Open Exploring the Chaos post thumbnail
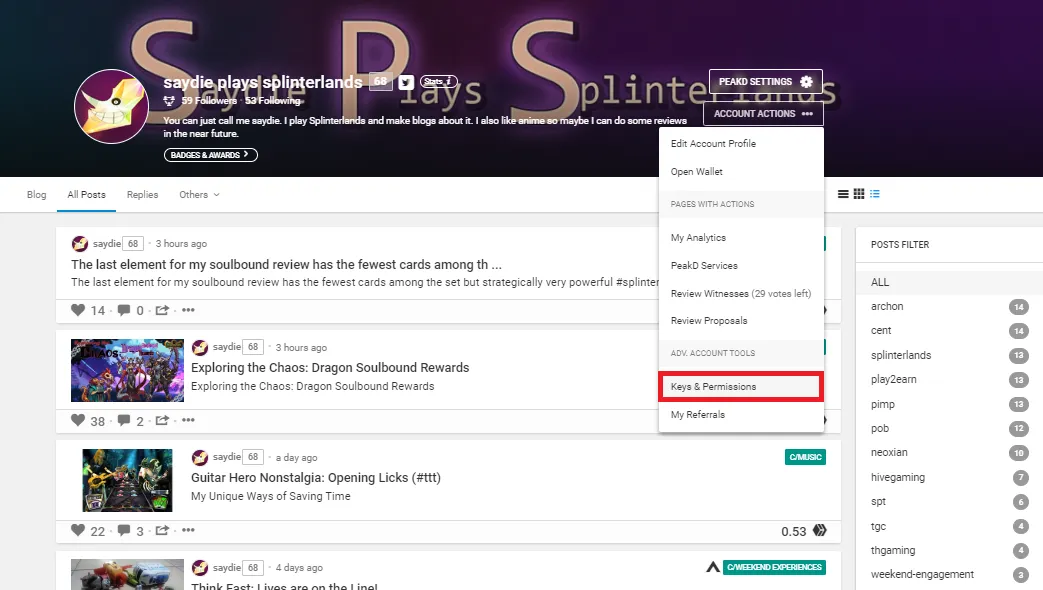 click(127, 370)
